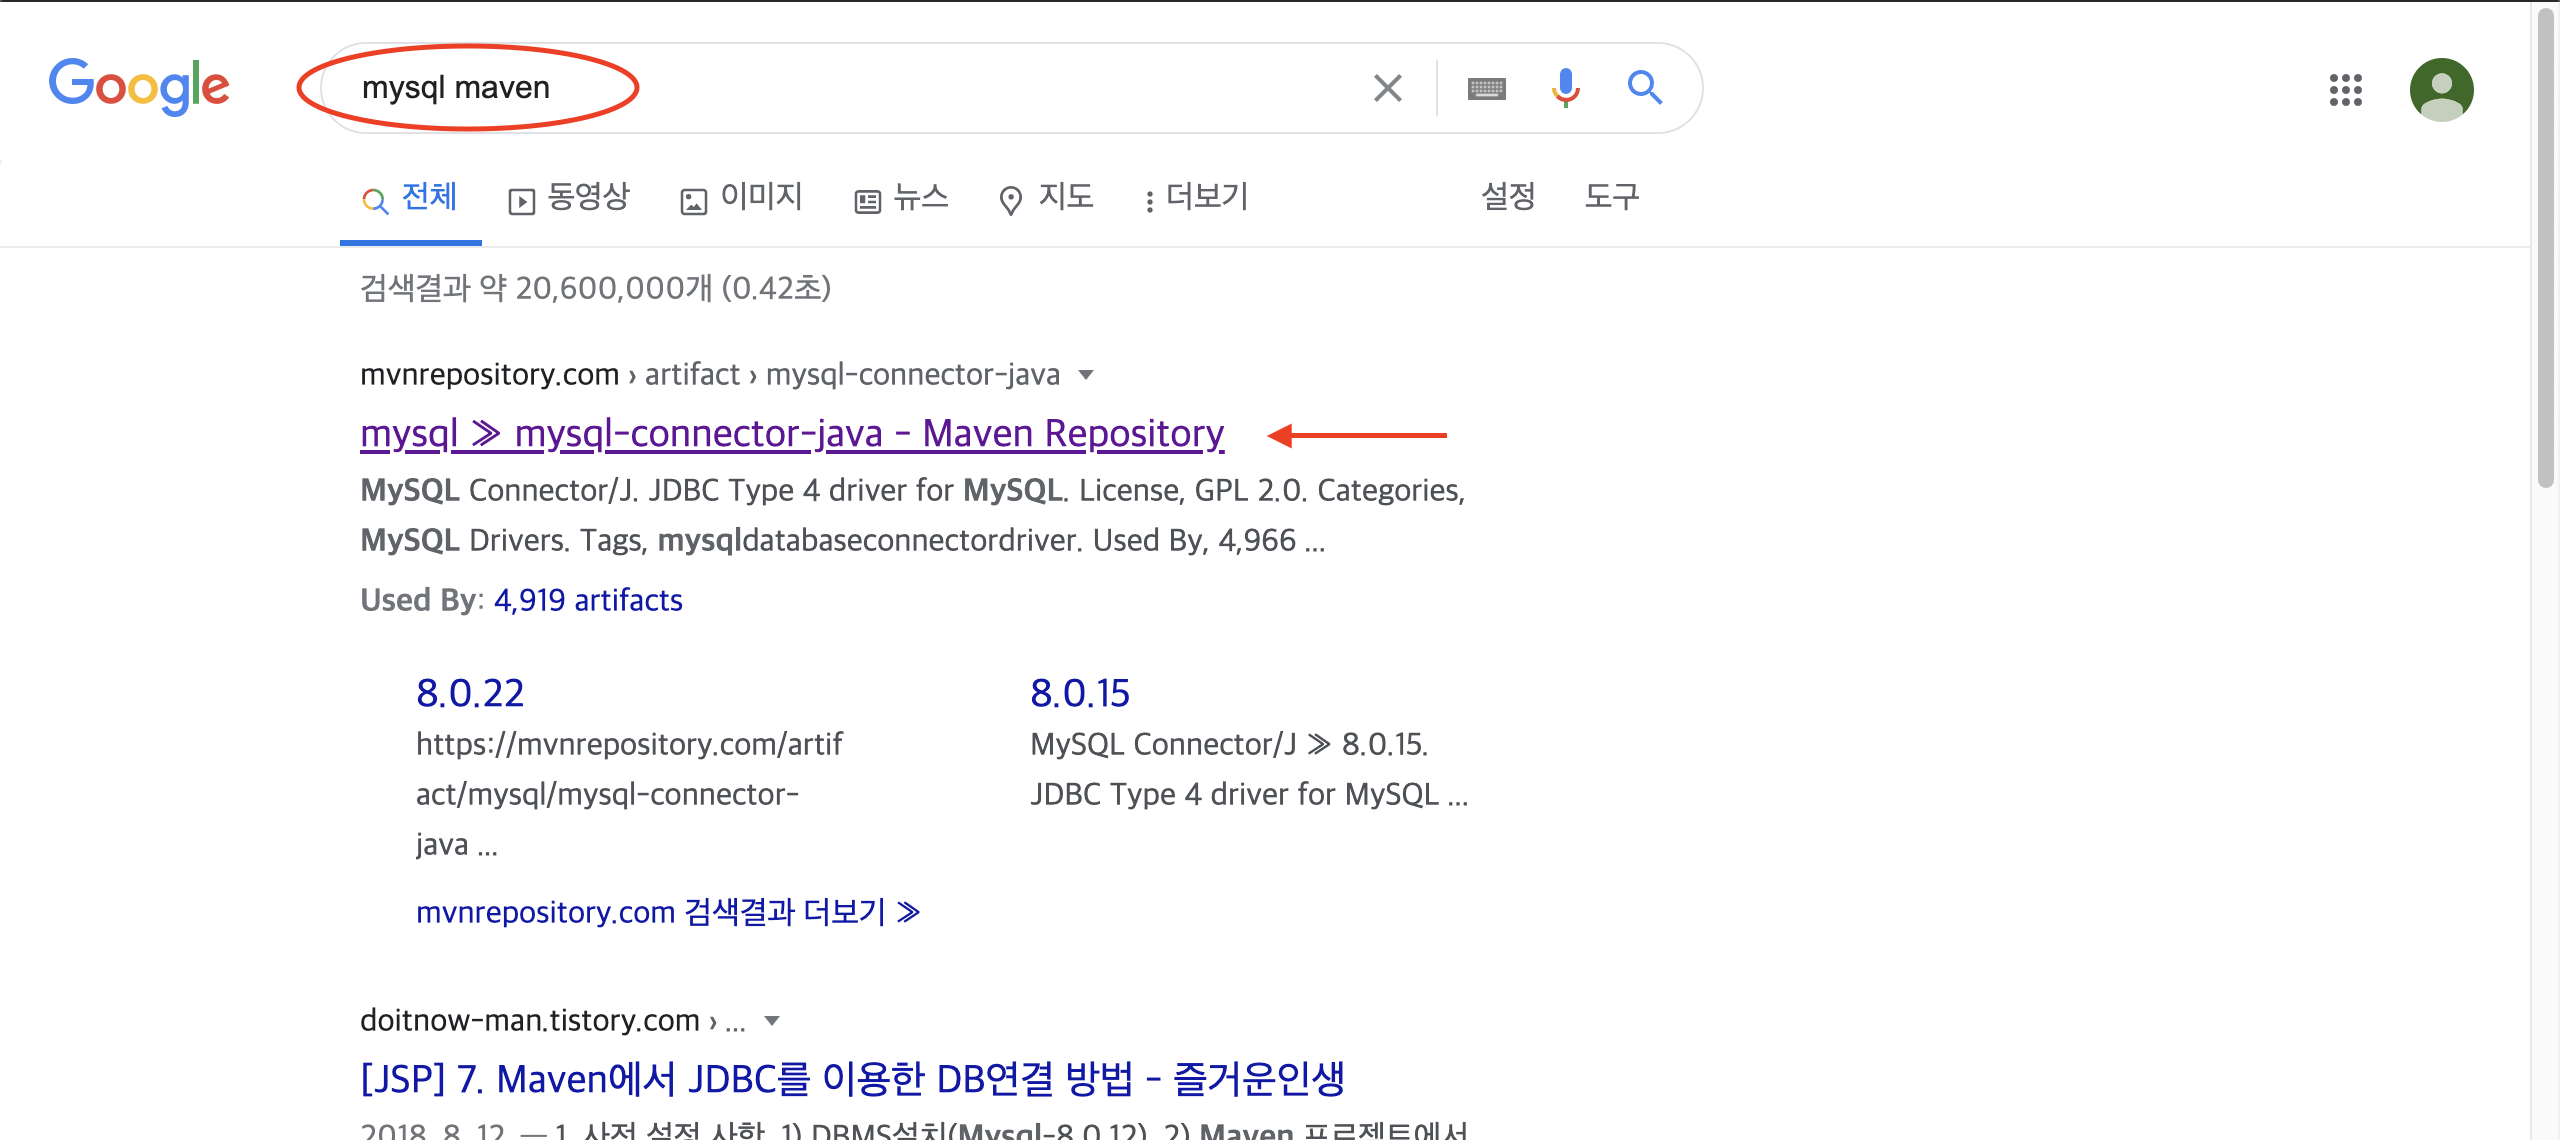This screenshot has width=2560, height=1140.
Task: Open 설정 settings menu
Action: pyautogui.click(x=1508, y=197)
